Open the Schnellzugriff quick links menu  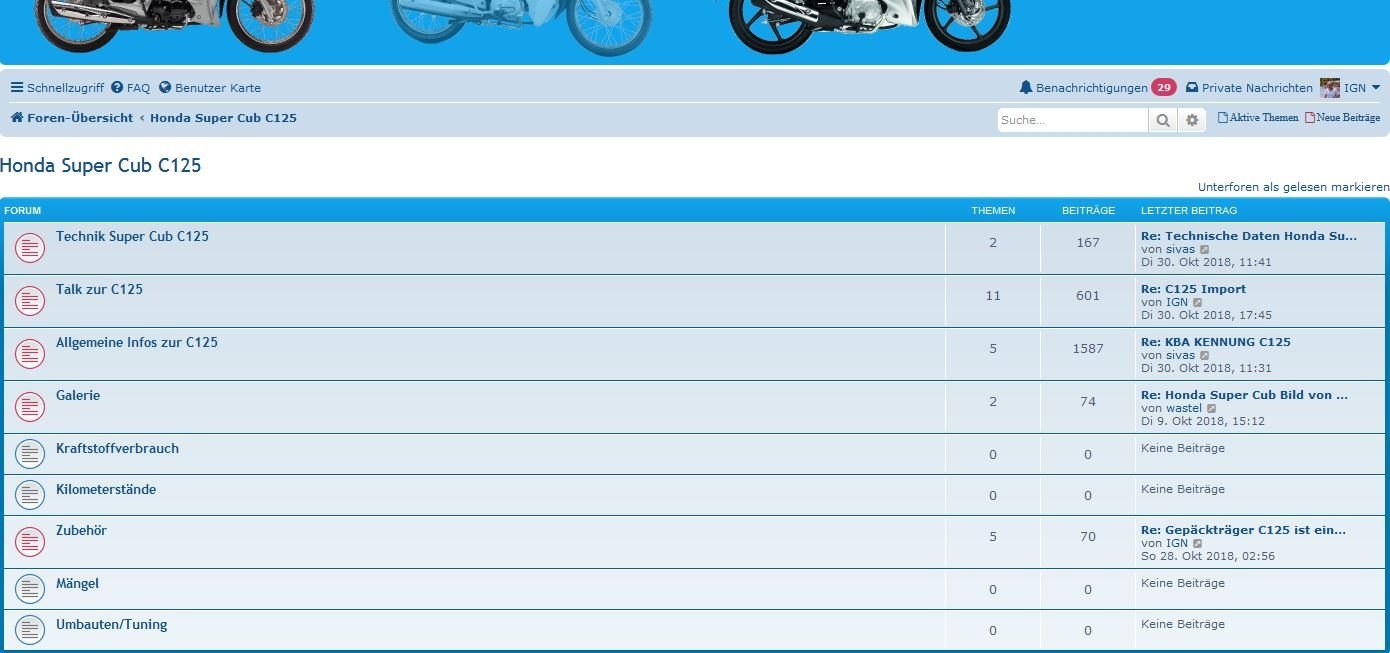[x=57, y=88]
